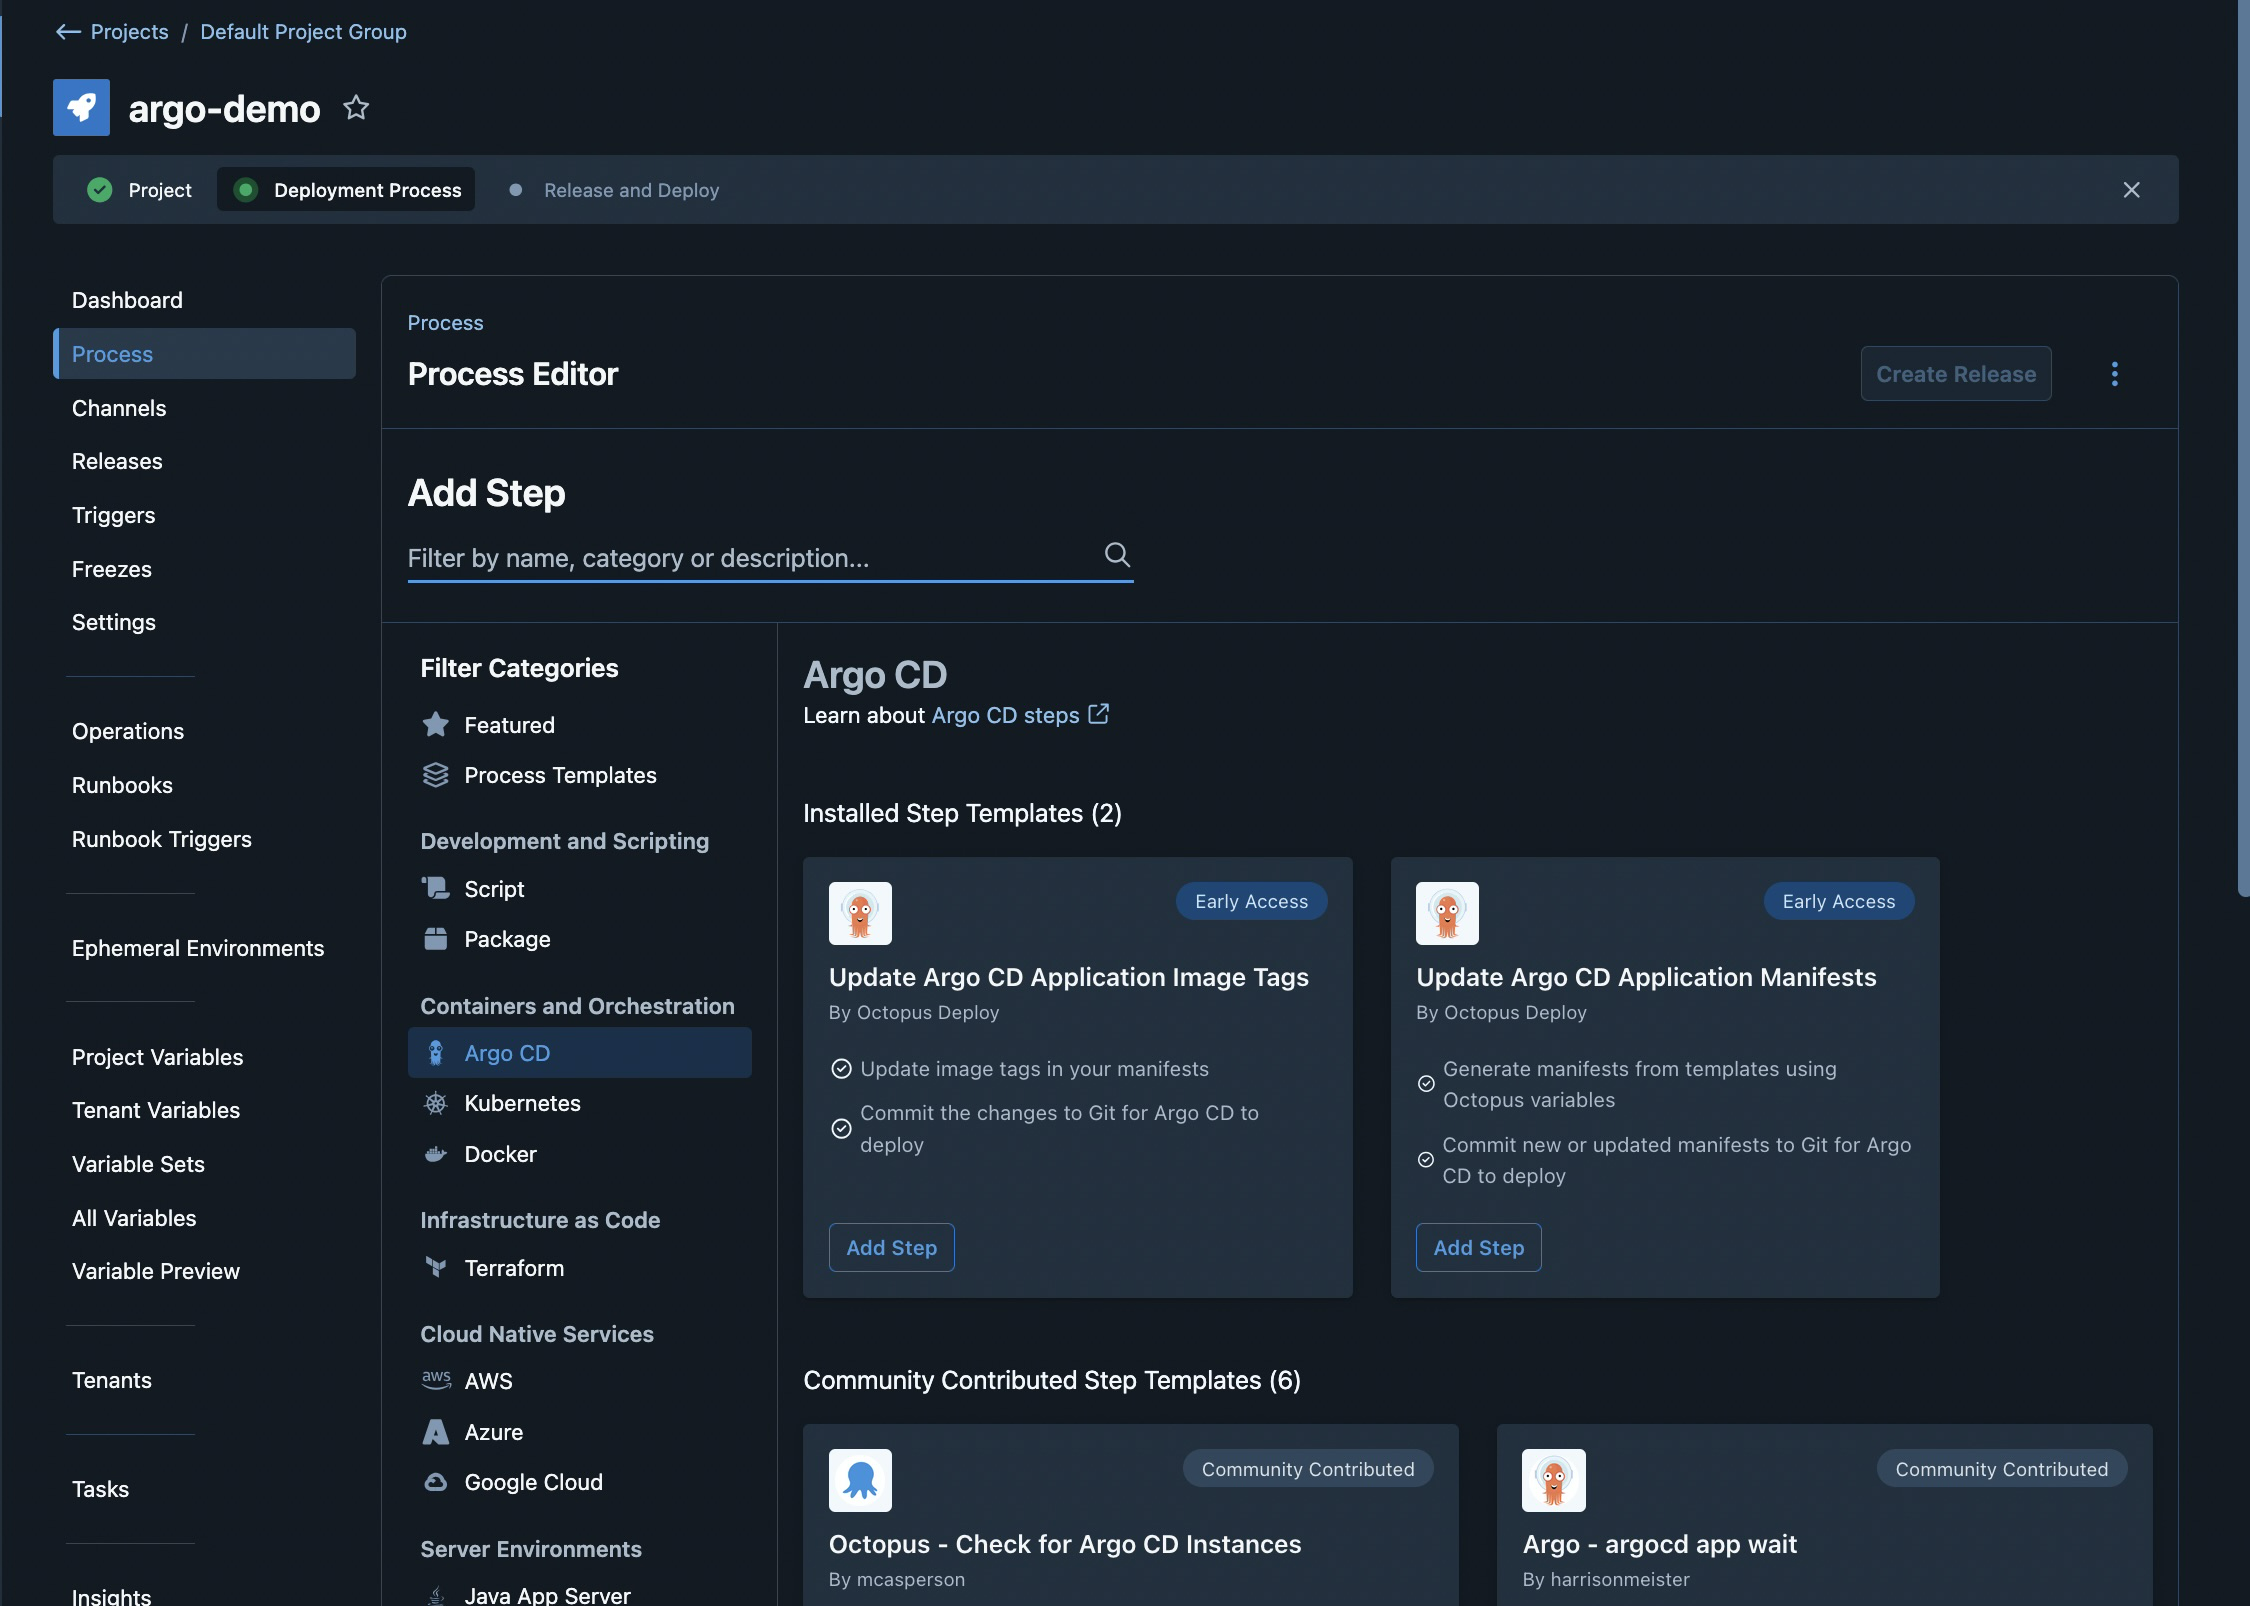This screenshot has height=1606, width=2250.
Task: Add Step for Update Argo CD Application Manifests
Action: [1478, 1248]
